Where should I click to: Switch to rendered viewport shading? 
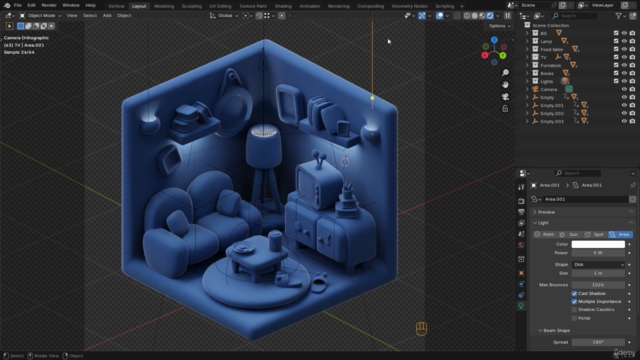click(x=490, y=16)
